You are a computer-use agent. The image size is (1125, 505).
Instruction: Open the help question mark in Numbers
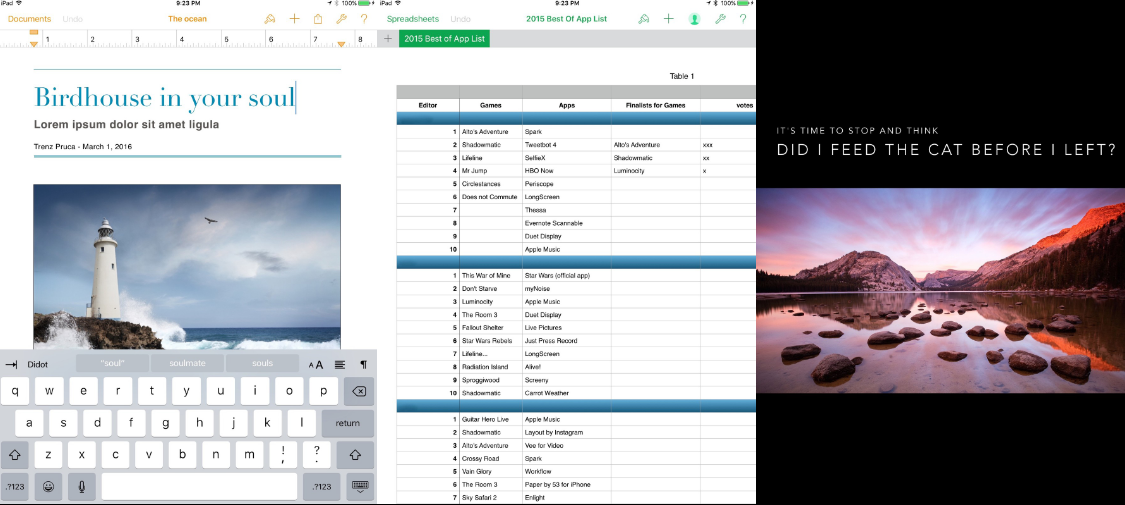coord(743,19)
